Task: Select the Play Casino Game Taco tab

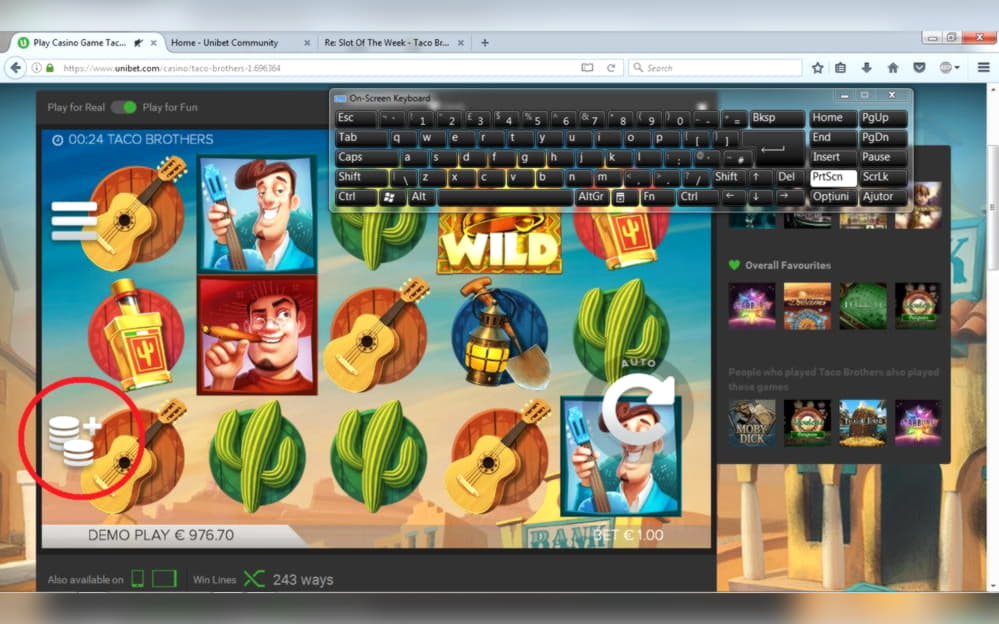Action: pyautogui.click(x=80, y=43)
